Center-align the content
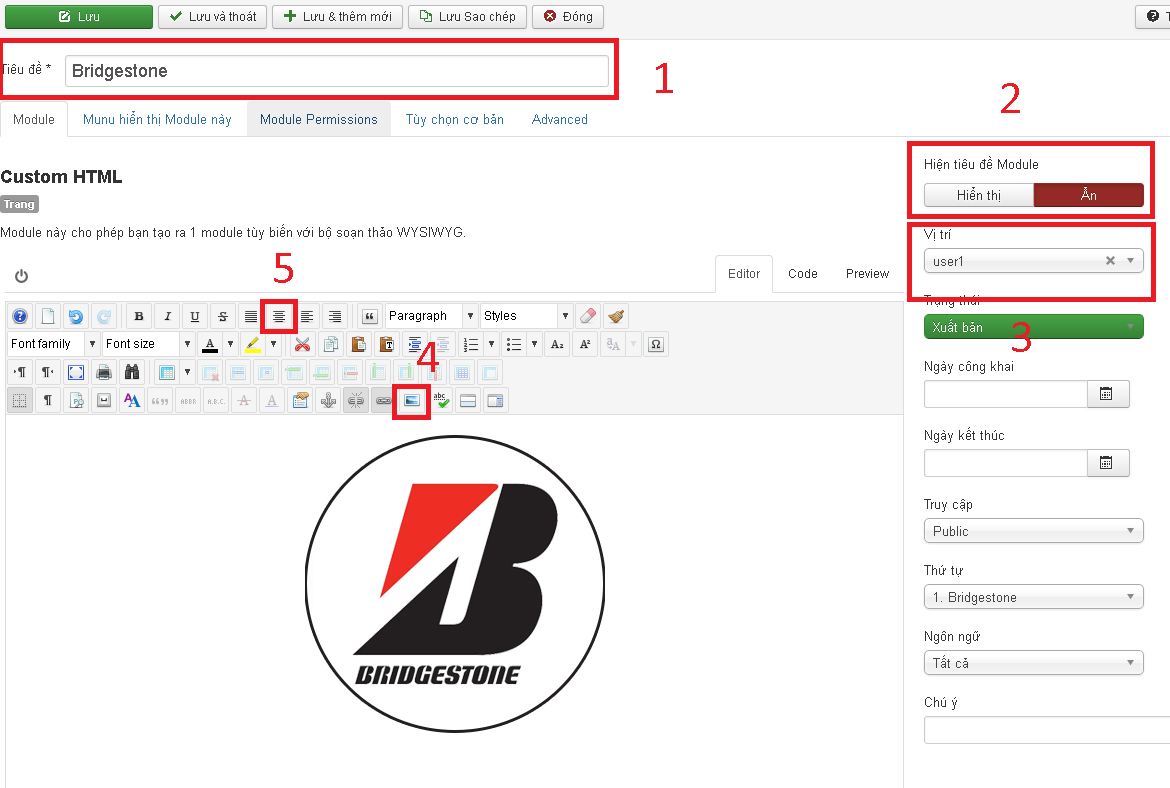Image resolution: width=1170 pixels, height=788 pixels. [279, 316]
